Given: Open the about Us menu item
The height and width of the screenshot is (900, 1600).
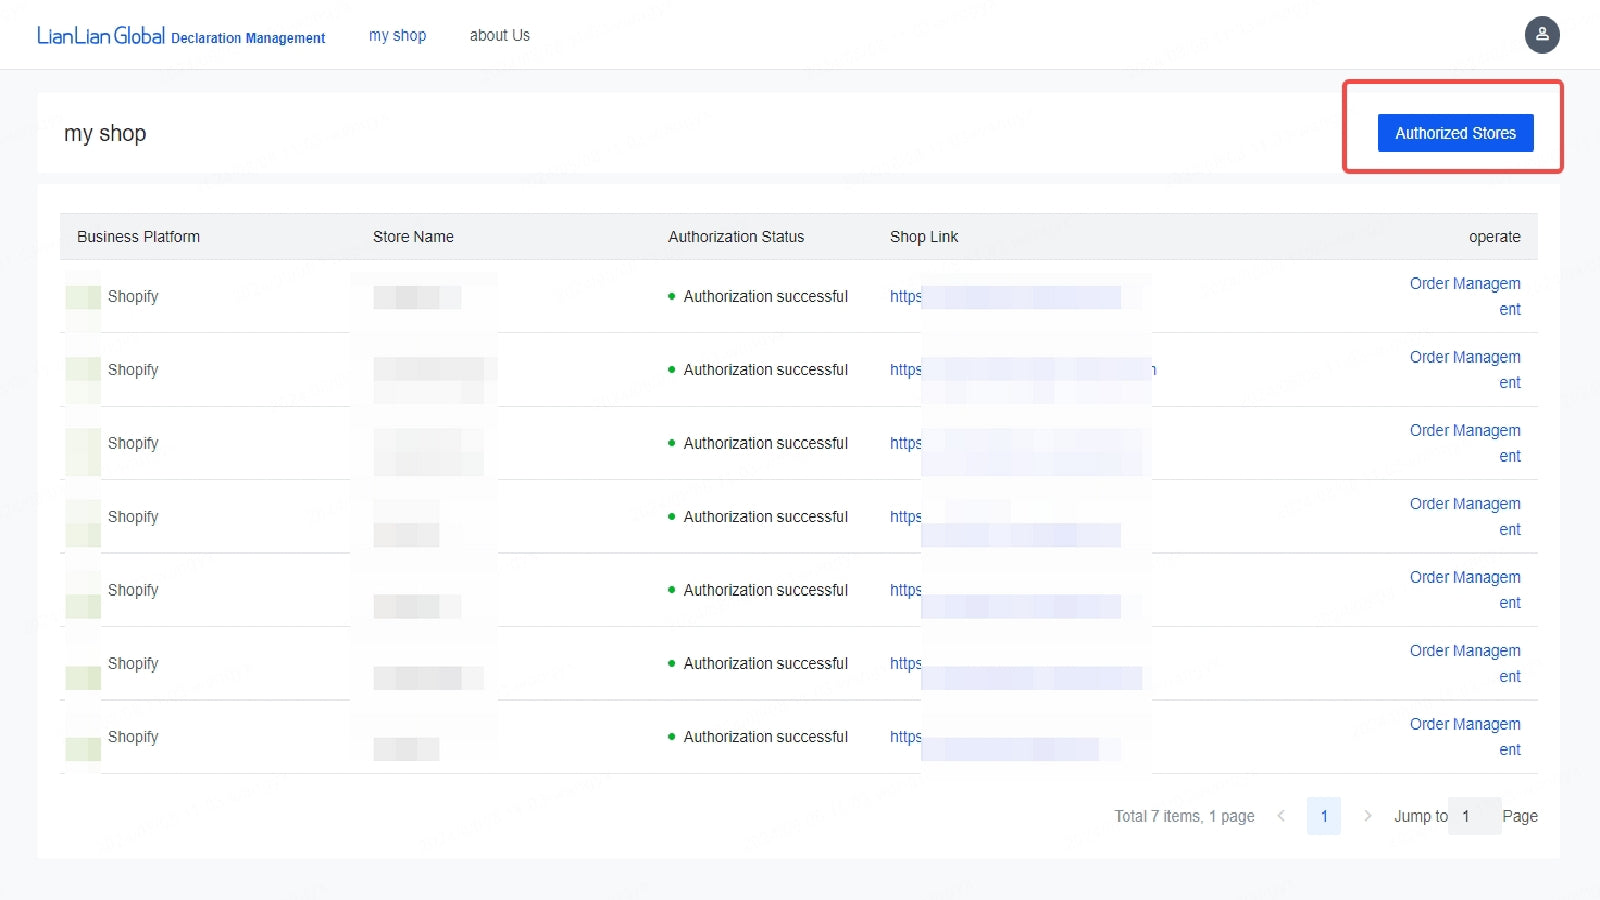Looking at the screenshot, I should point(499,36).
